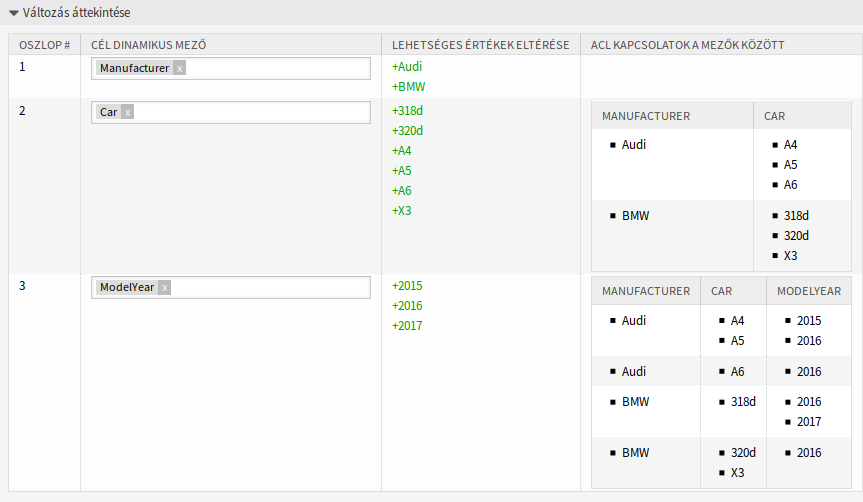
Task: Open the ModelYear dynamic field selector
Action: click(231, 287)
